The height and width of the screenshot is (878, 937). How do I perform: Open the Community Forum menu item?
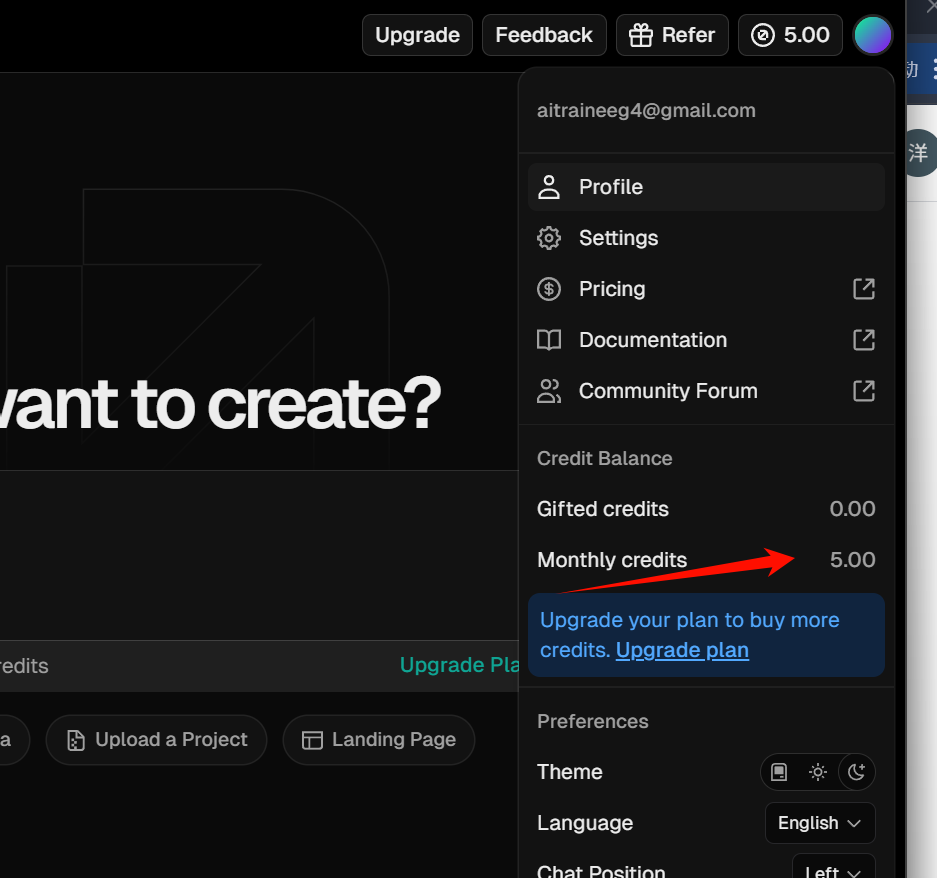pos(706,391)
